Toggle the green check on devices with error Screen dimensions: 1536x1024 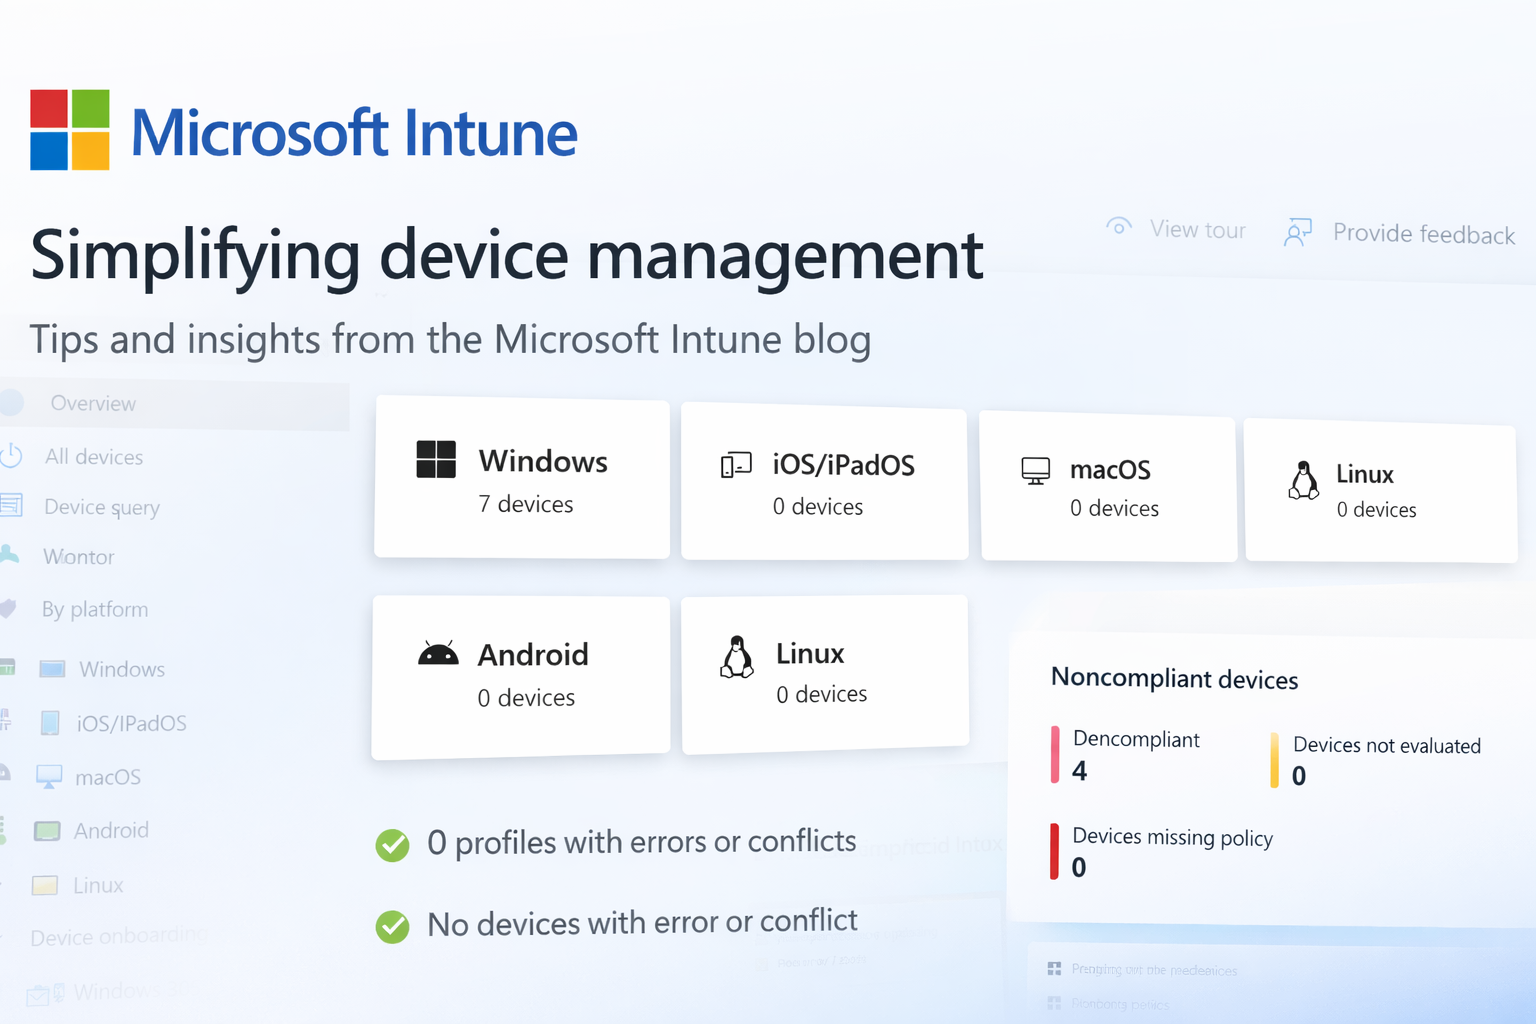coord(392,927)
